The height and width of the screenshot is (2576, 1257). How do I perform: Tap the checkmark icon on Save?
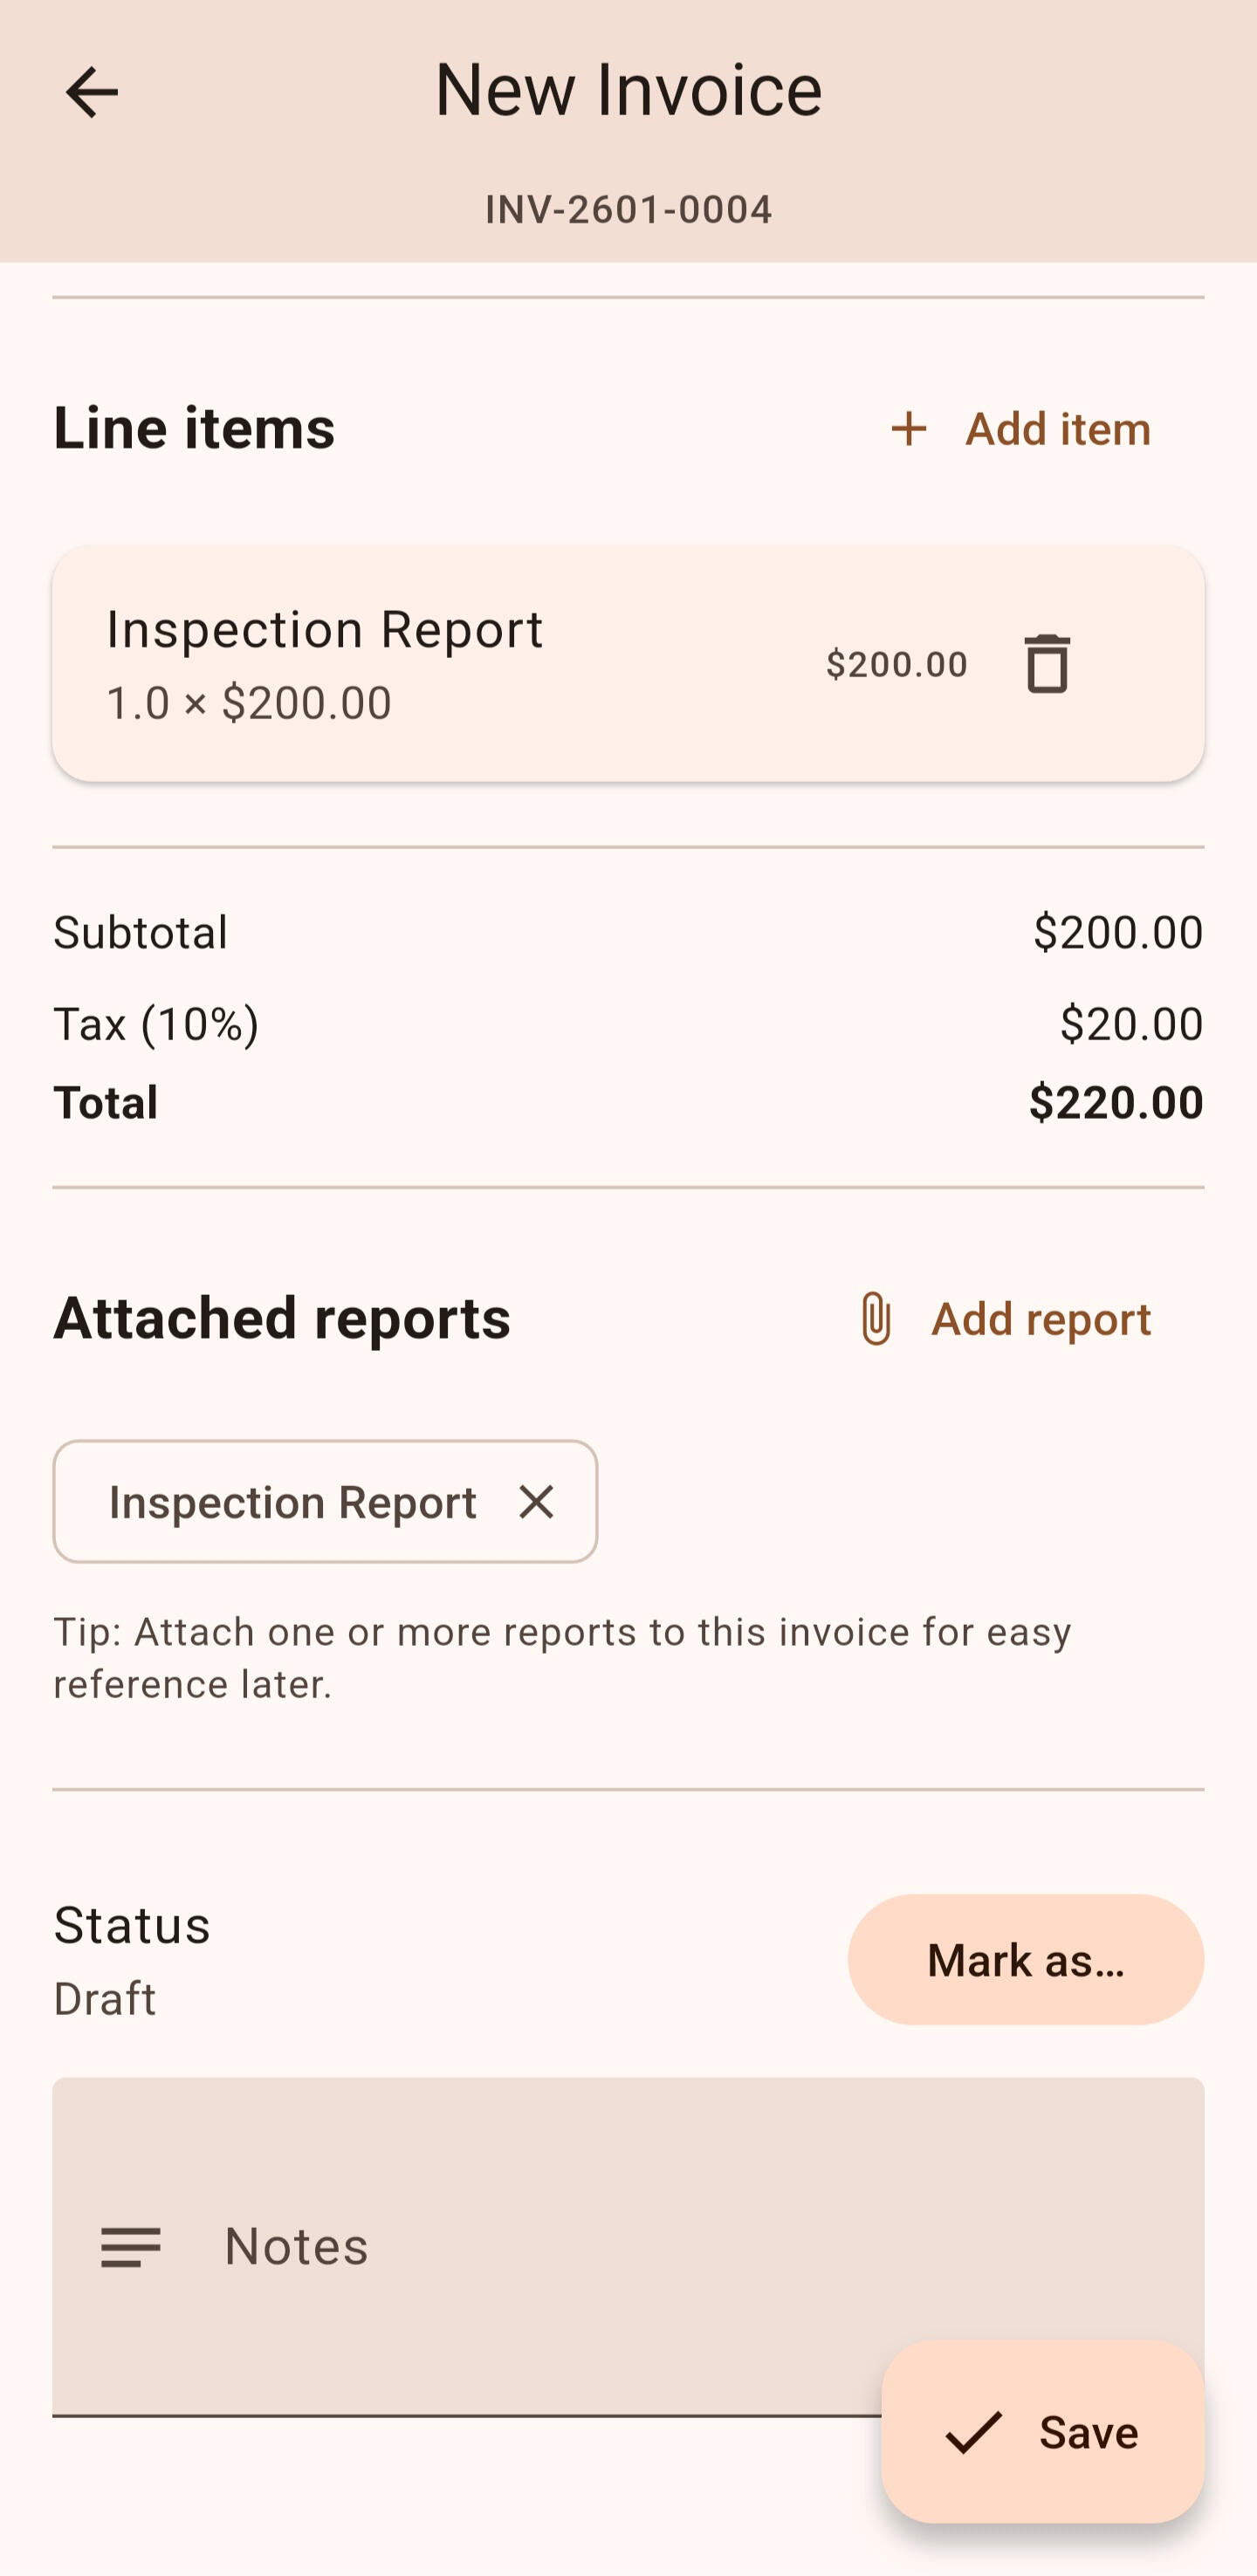click(x=973, y=2433)
